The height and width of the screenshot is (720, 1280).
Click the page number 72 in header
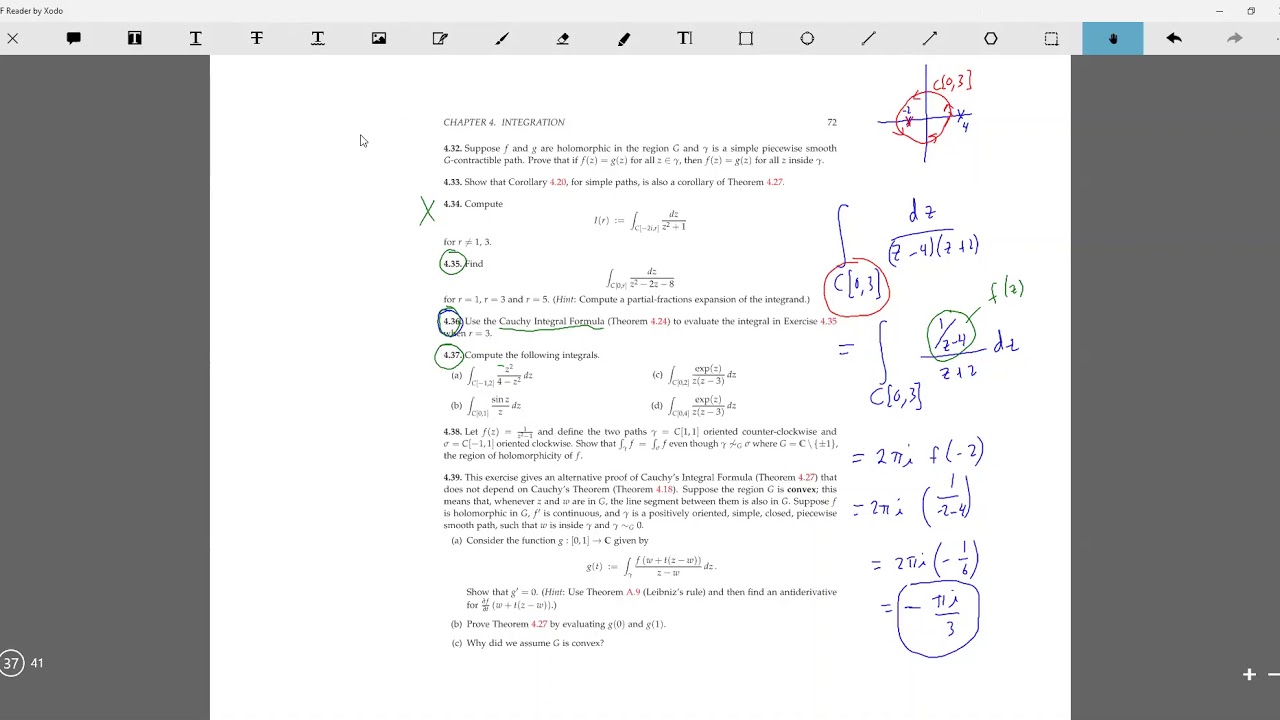click(832, 122)
